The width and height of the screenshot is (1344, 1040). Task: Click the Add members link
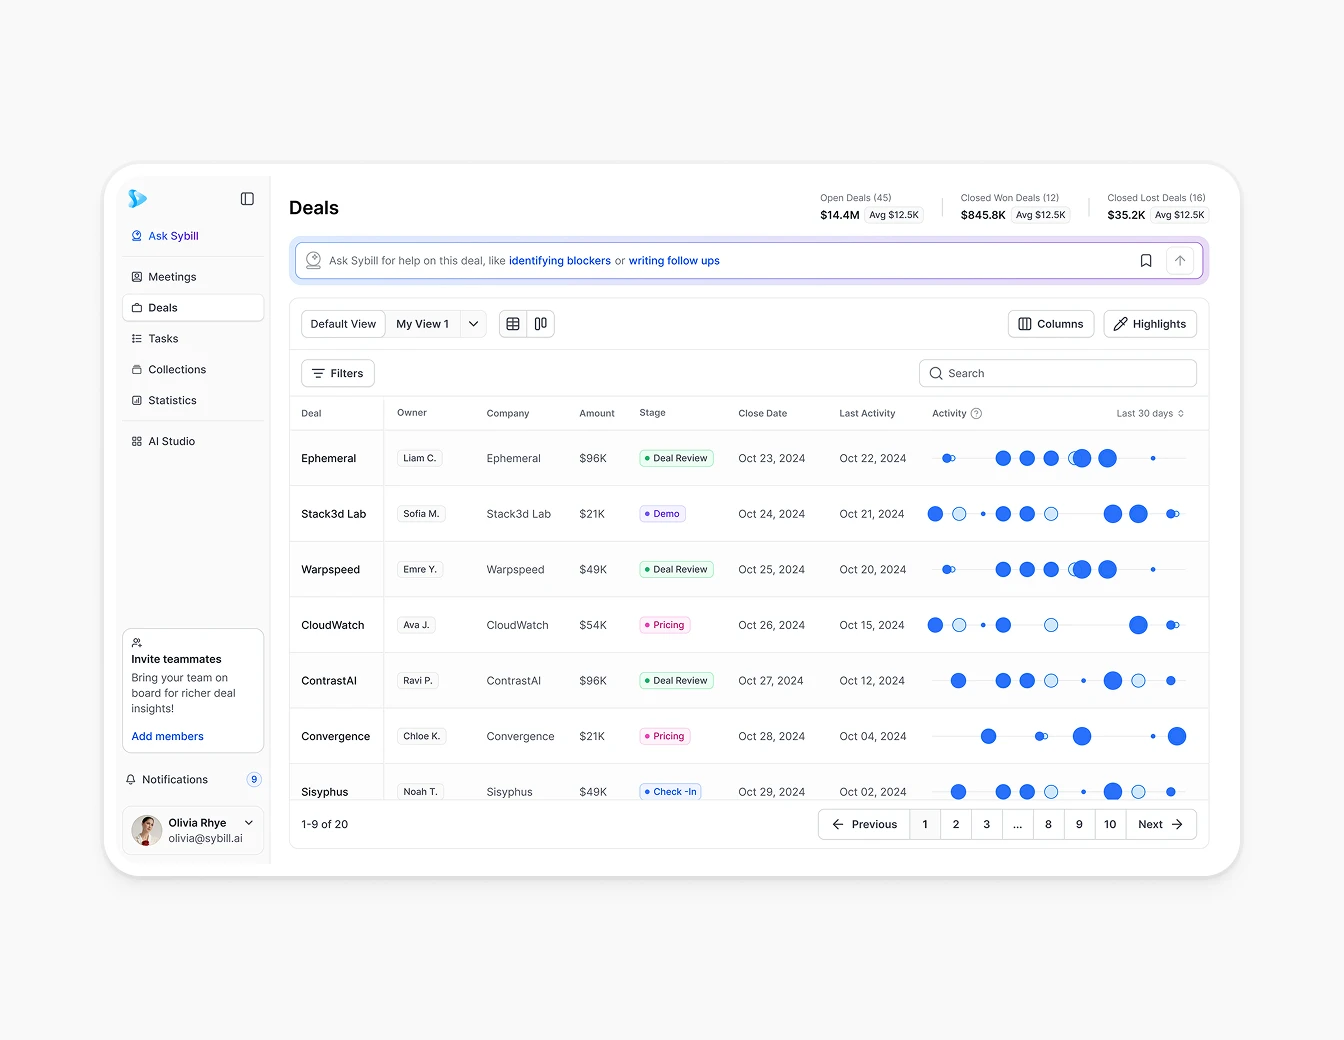pyautogui.click(x=167, y=737)
